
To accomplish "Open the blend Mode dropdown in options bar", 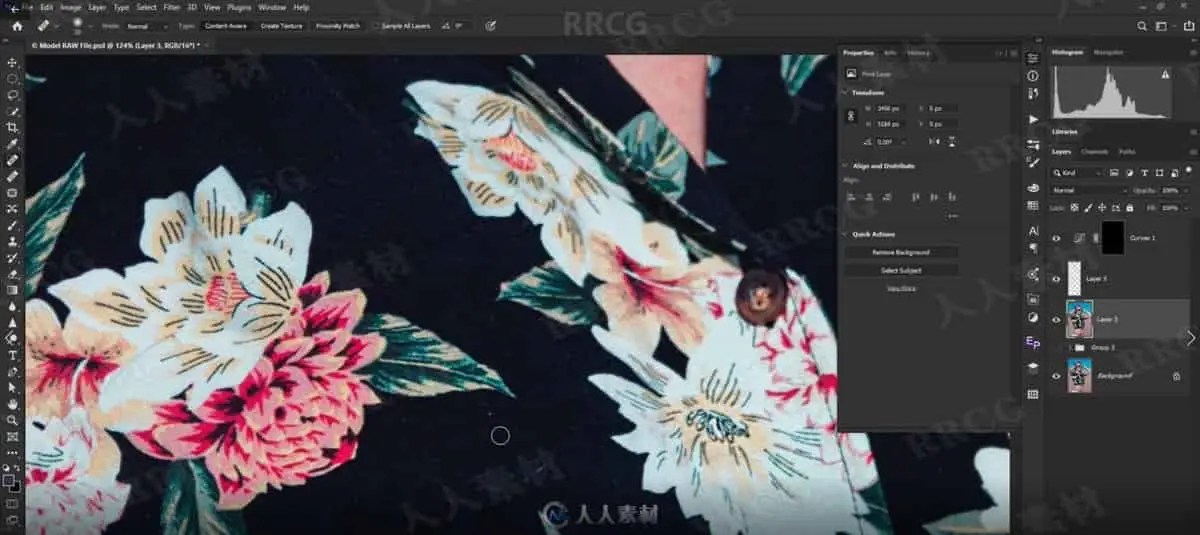I will [149, 25].
